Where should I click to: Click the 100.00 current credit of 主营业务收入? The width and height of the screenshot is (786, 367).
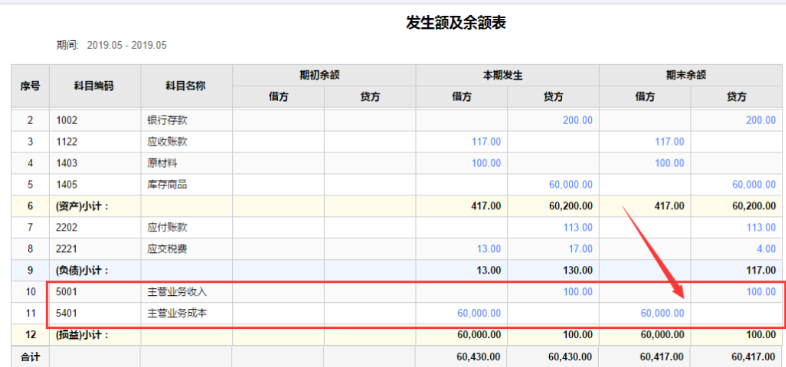(577, 292)
